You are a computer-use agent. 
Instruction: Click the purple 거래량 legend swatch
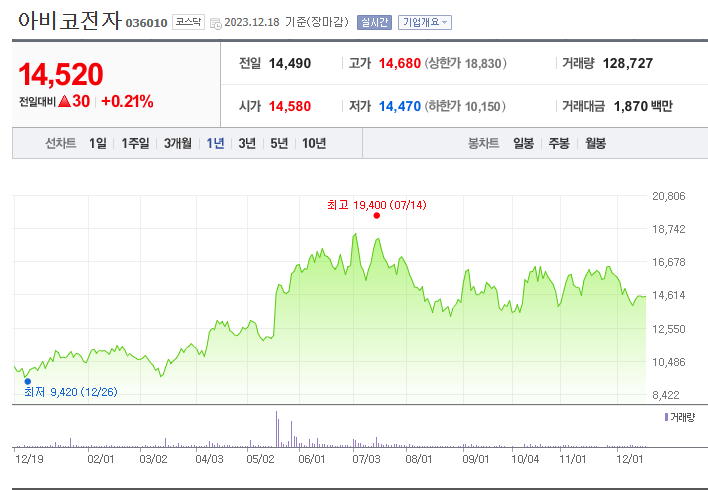coord(666,417)
